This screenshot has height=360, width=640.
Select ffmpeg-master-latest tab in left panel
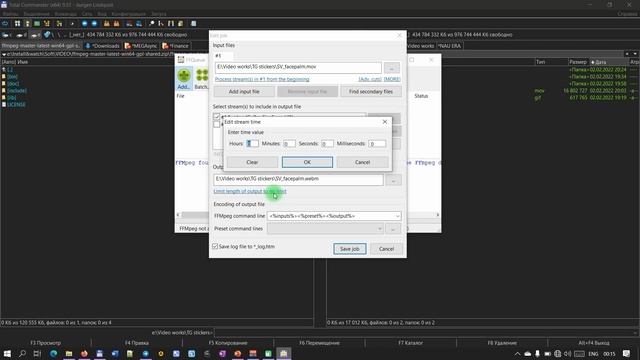[42, 46]
